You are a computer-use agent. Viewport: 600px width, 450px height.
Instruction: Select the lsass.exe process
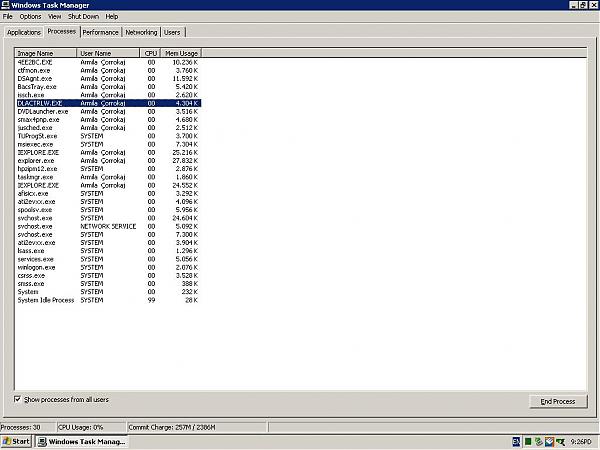point(109,251)
